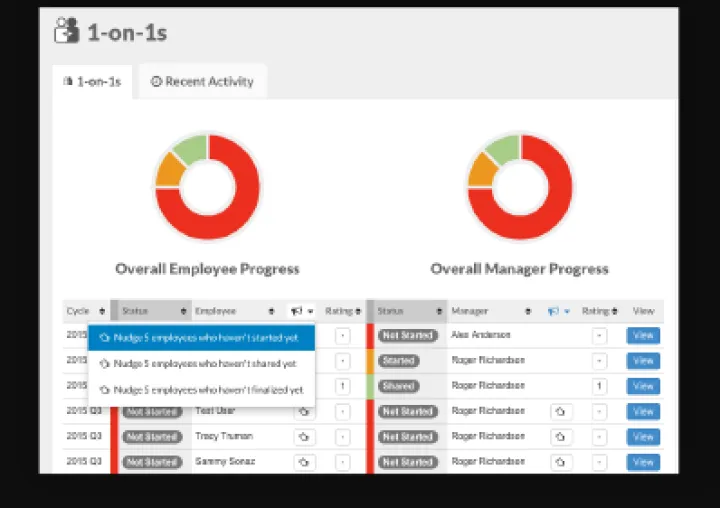Click View button for Alex Anderson row
The height and width of the screenshot is (508, 720).
coord(643,335)
